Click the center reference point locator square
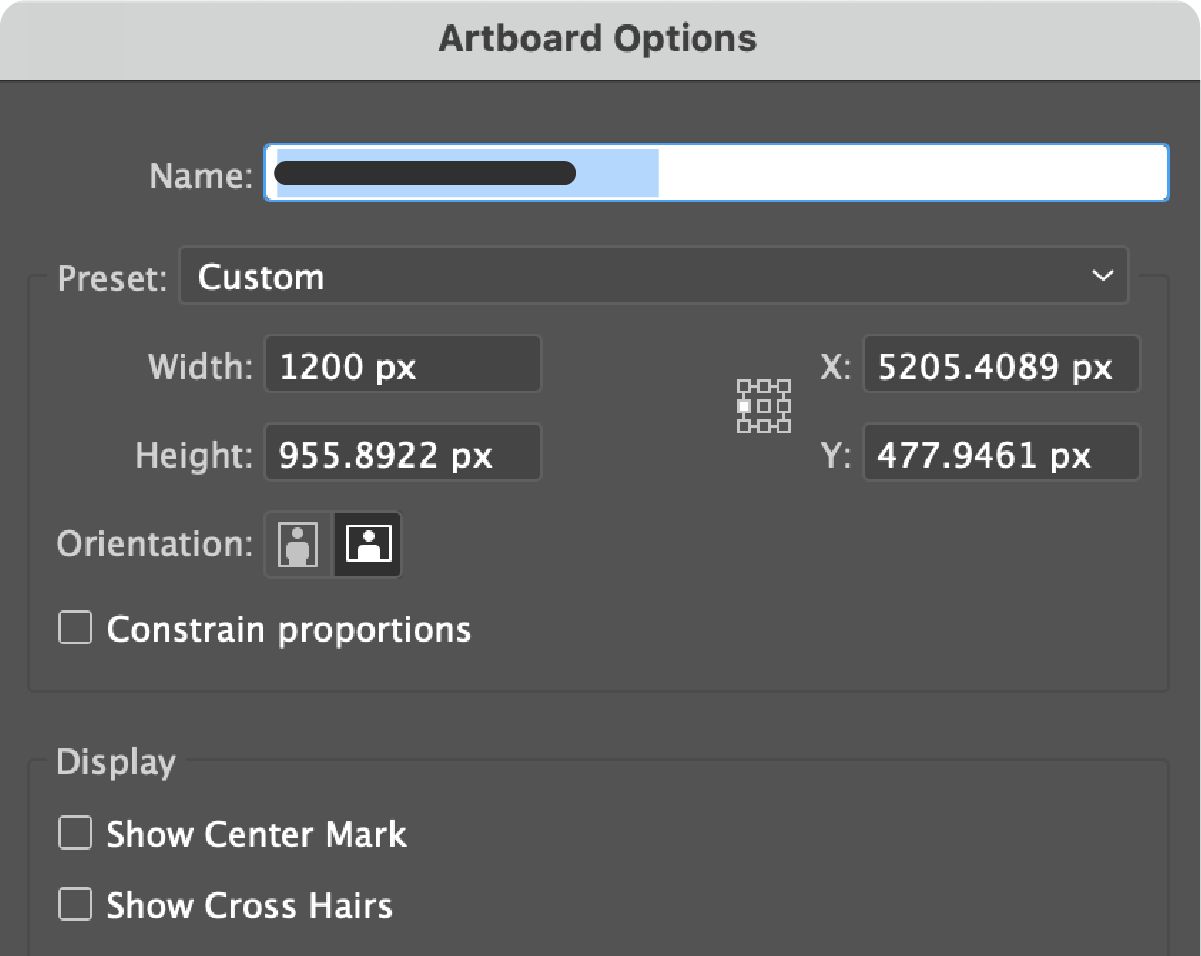The width and height of the screenshot is (1201, 956). [x=764, y=406]
